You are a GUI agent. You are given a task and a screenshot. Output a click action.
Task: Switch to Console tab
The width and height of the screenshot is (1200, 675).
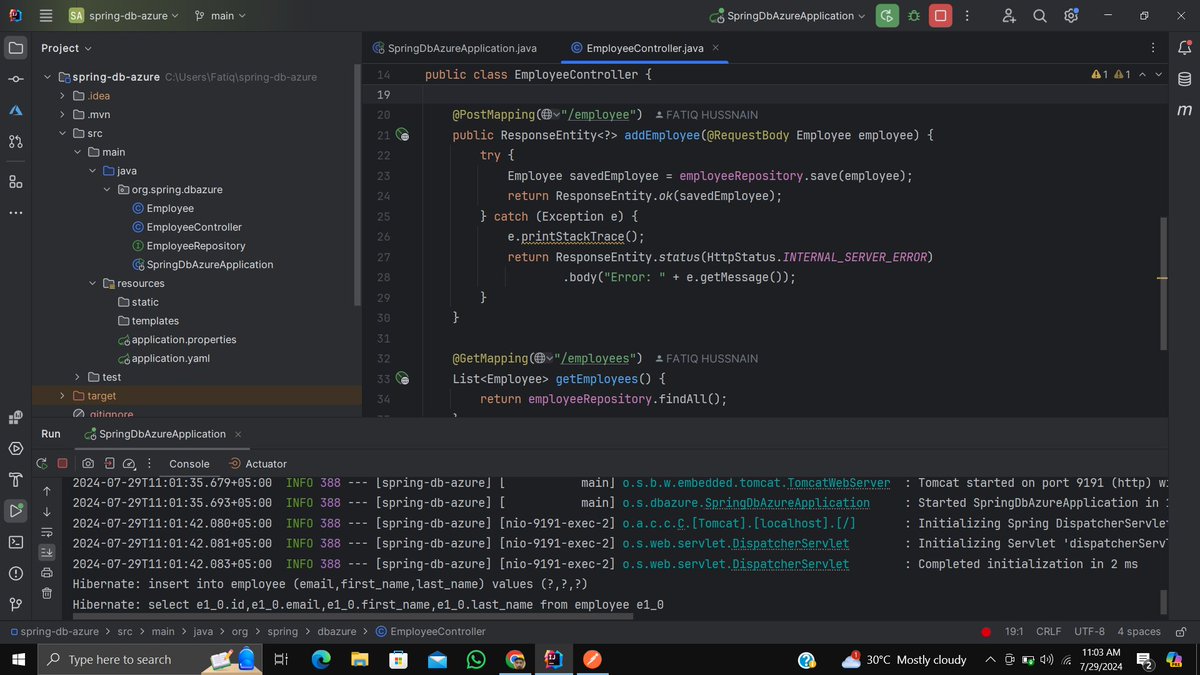coord(189,464)
